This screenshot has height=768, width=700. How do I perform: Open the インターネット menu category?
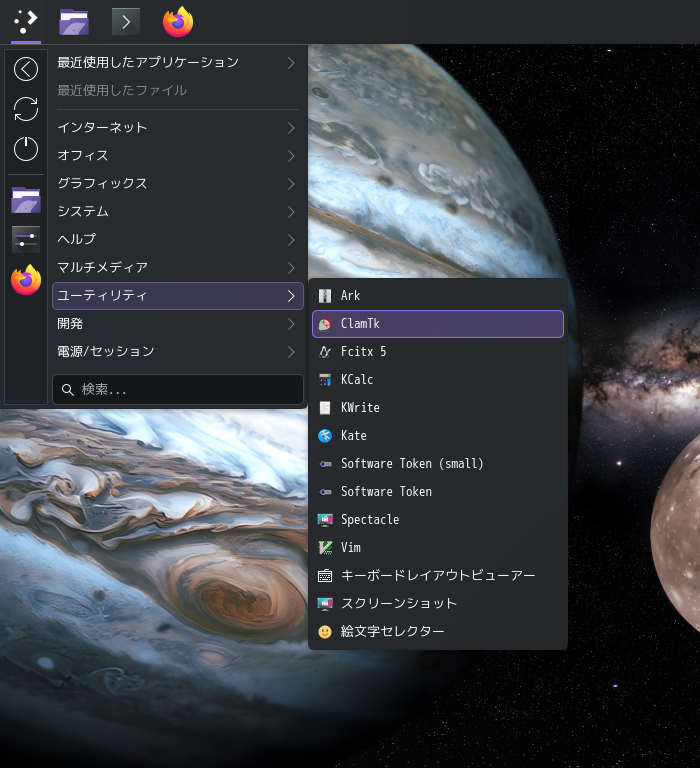(178, 128)
